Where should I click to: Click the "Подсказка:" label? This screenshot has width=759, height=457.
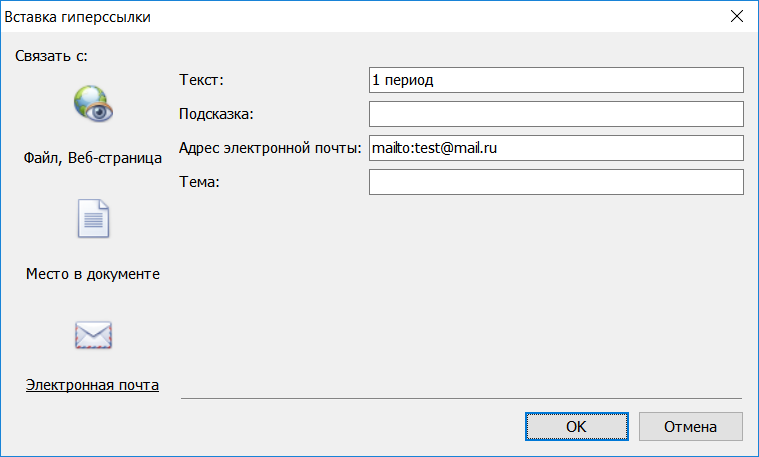(x=216, y=114)
